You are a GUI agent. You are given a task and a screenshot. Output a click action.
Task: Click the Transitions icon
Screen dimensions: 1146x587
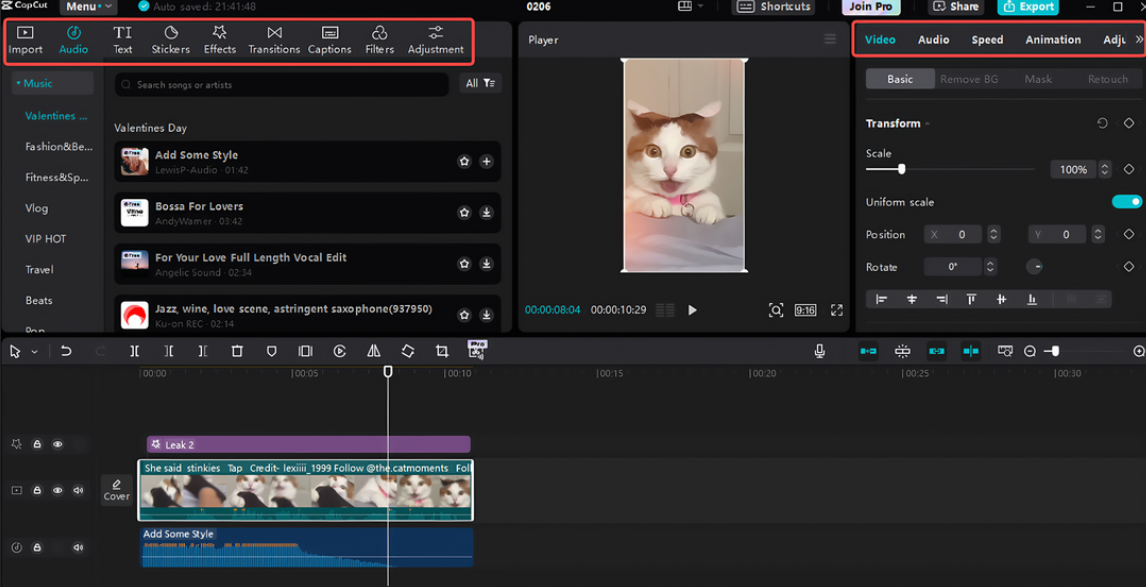pyautogui.click(x=274, y=40)
